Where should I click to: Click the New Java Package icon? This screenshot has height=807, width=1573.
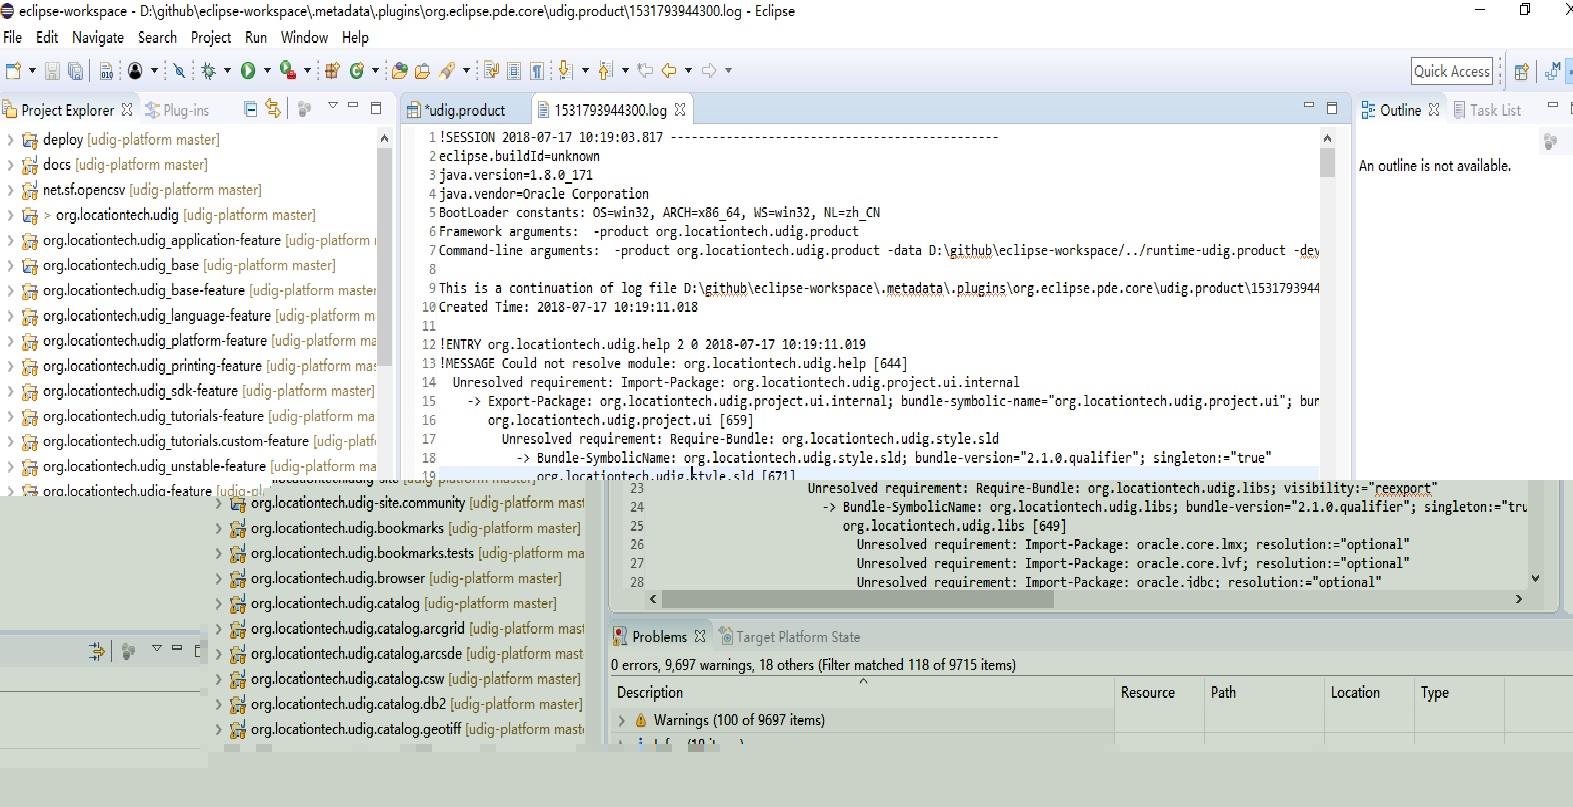click(x=332, y=71)
